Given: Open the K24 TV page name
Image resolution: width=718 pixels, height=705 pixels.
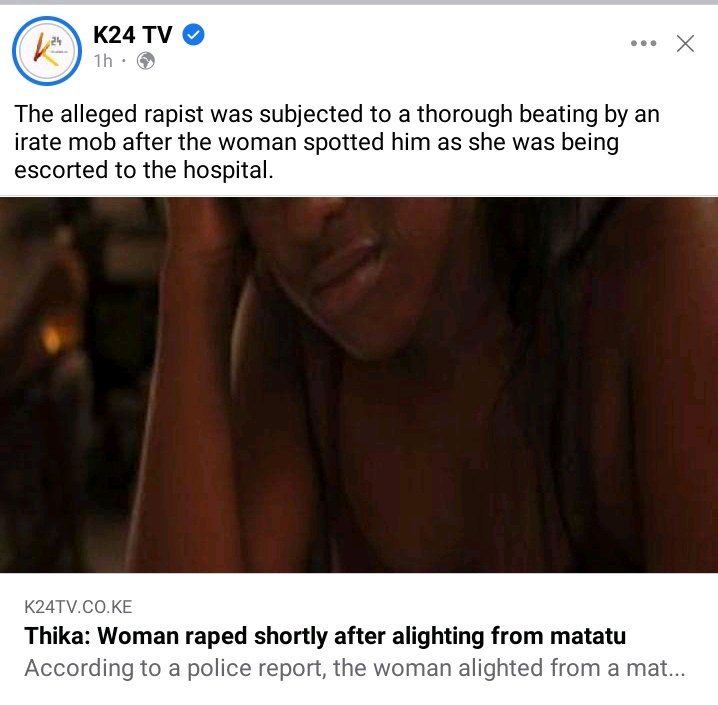Looking at the screenshot, I should point(133,35).
